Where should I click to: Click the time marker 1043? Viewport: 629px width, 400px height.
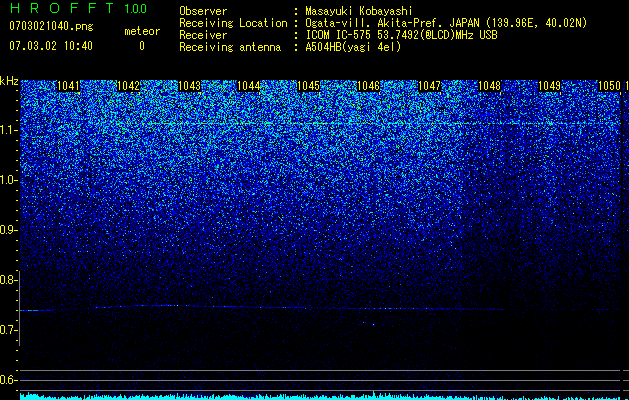pyautogui.click(x=189, y=86)
